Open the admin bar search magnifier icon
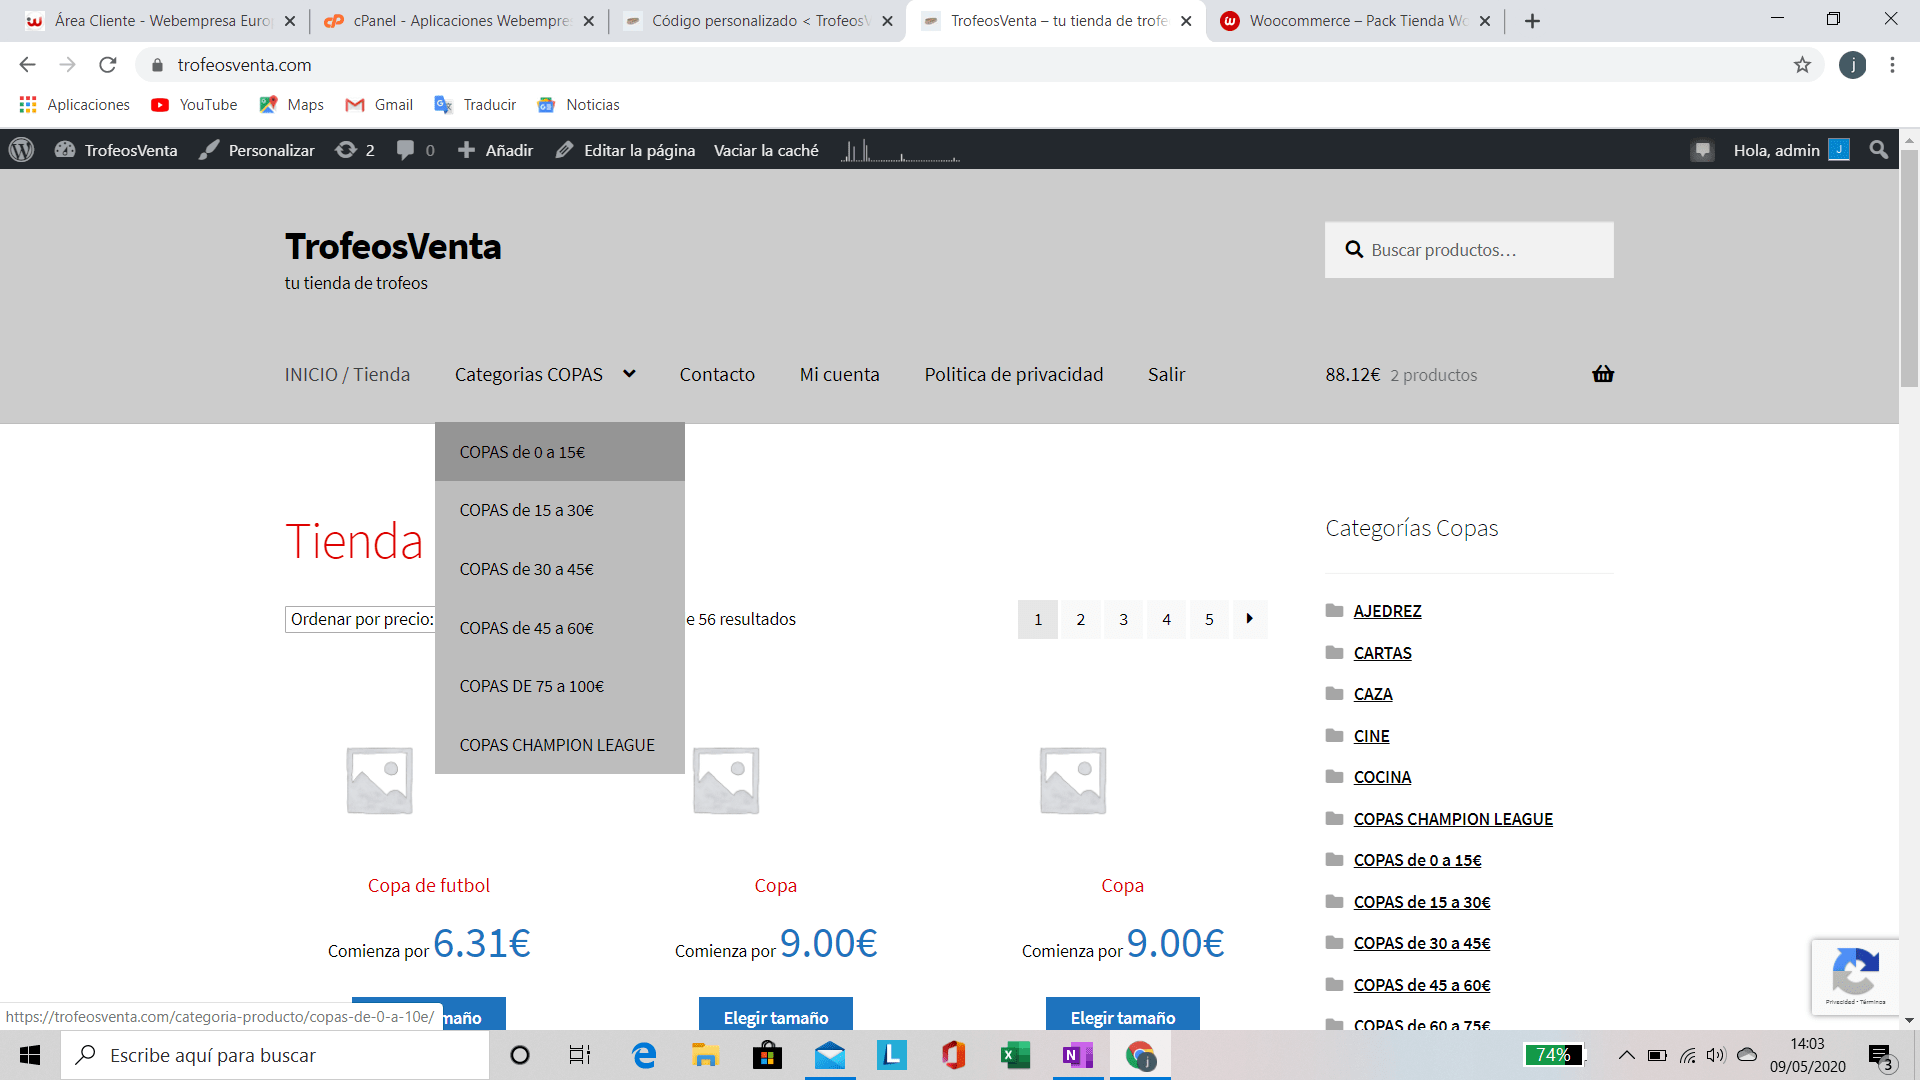The image size is (1920, 1080). coord(1879,150)
